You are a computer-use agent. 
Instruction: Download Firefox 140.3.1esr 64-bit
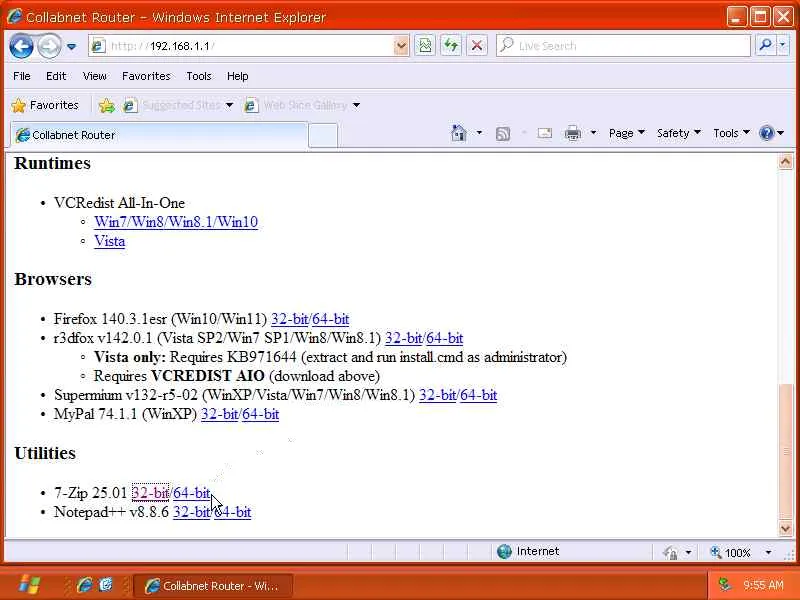331,319
